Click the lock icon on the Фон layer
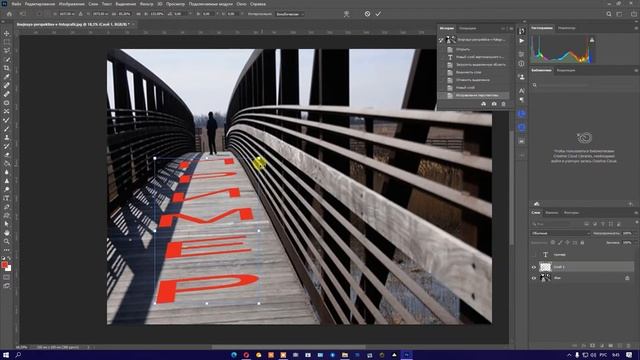Viewport: 640px width, 360px height. tap(627, 278)
